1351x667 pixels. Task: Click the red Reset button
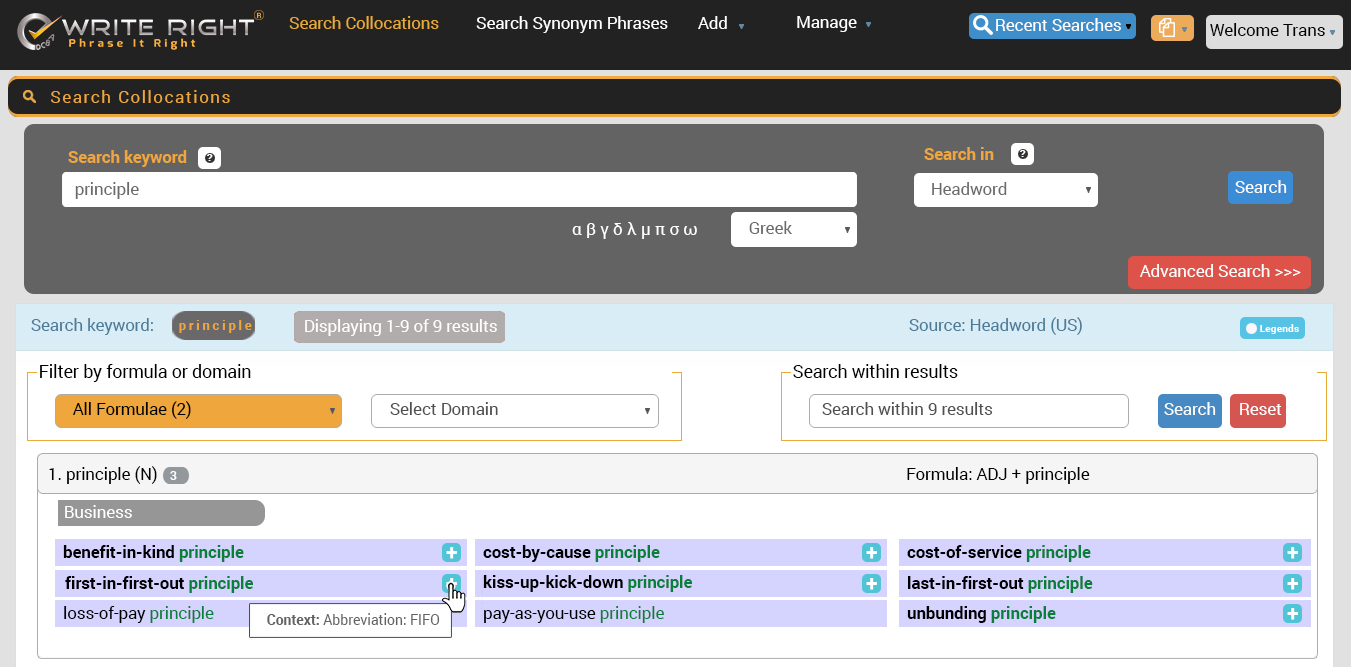[1259, 410]
